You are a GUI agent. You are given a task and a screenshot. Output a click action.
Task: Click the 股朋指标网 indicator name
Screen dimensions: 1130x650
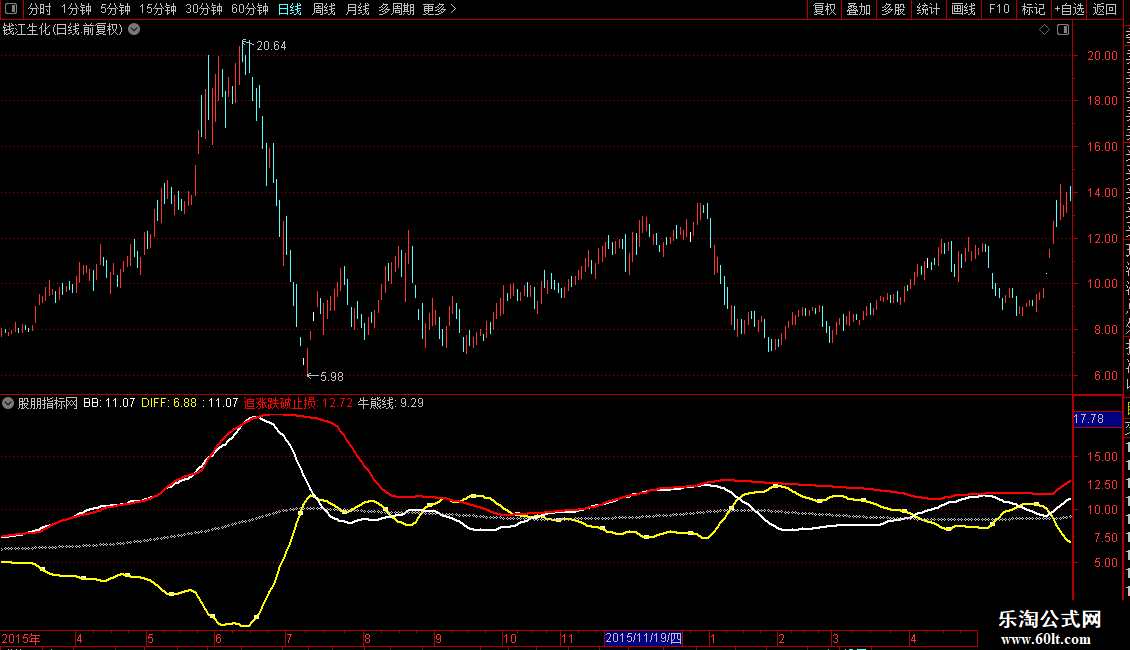tap(48, 404)
